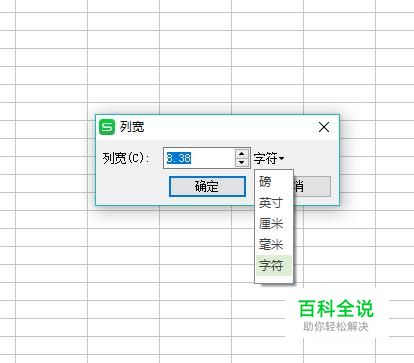
Task: Select 磅 from the unit list
Action: (x=274, y=182)
